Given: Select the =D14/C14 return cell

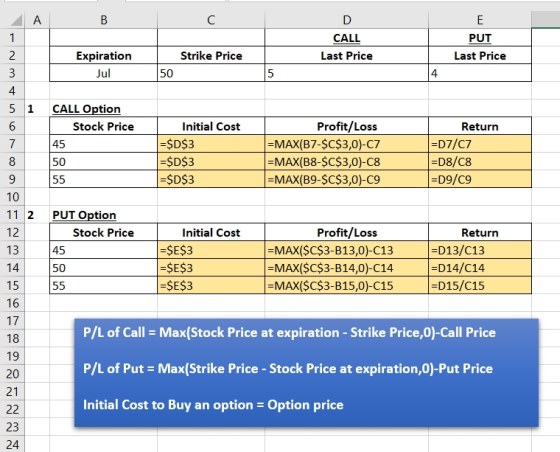Looking at the screenshot, I should 480,267.
